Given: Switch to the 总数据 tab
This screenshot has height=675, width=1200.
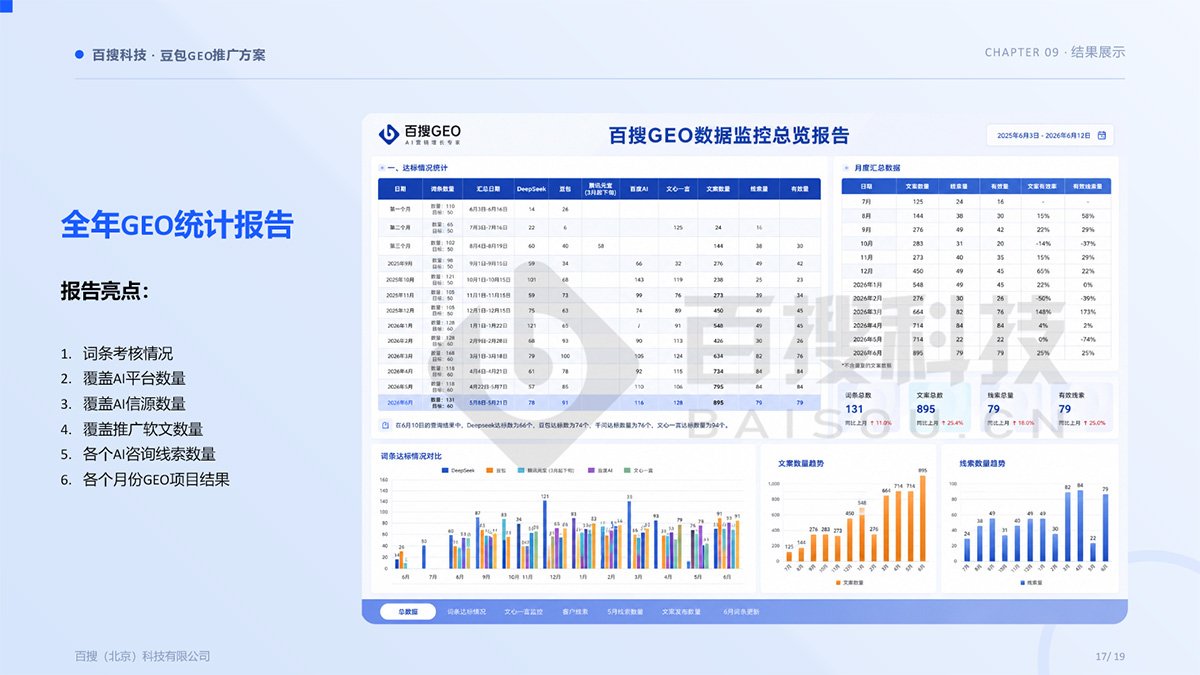Looking at the screenshot, I should (x=408, y=611).
